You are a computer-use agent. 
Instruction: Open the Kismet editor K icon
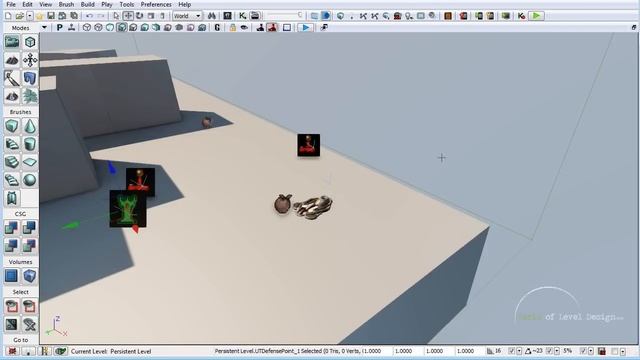pyautogui.click(x=243, y=16)
